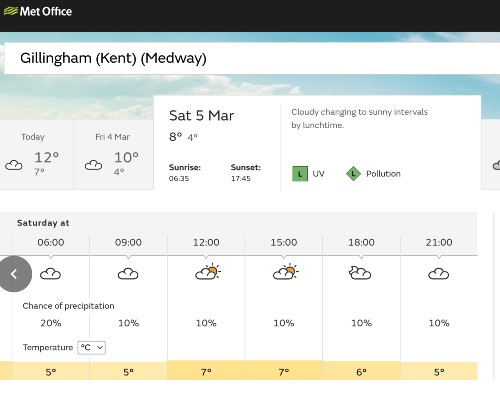Select the Fri 4 Mar forecast tab
Image resolution: width=500 pixels, height=396 pixels.
point(114,155)
